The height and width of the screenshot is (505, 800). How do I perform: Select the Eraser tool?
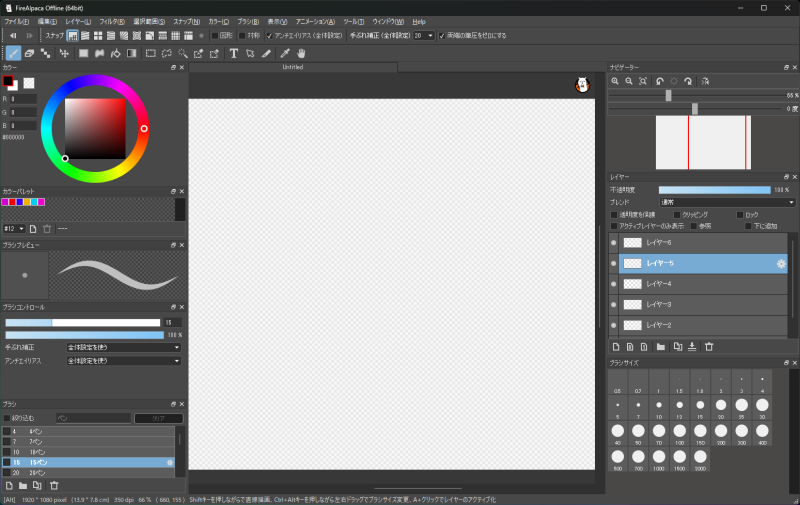pyautogui.click(x=30, y=53)
